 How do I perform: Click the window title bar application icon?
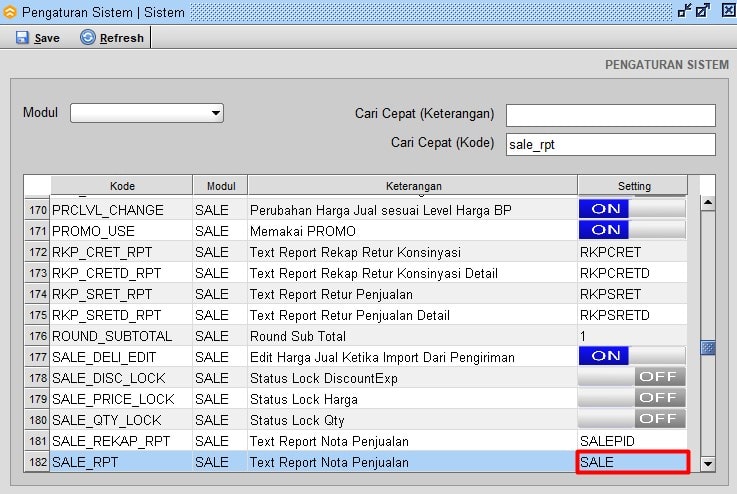tap(10, 11)
